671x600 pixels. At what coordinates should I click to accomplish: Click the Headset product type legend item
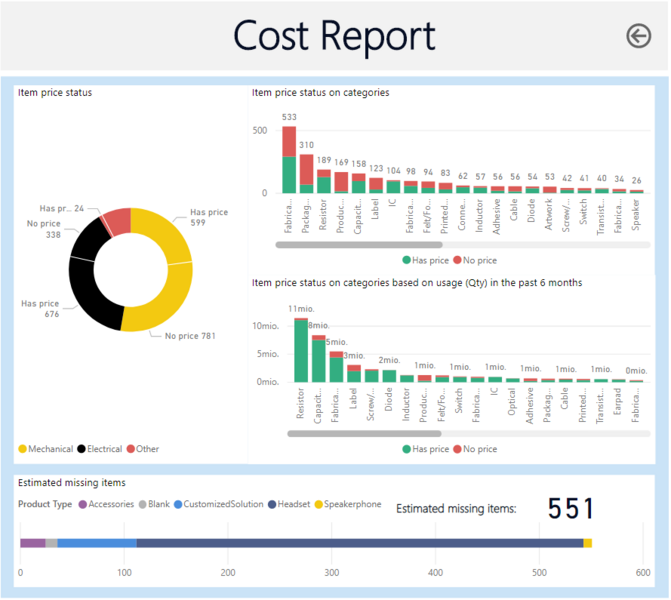(x=288, y=504)
